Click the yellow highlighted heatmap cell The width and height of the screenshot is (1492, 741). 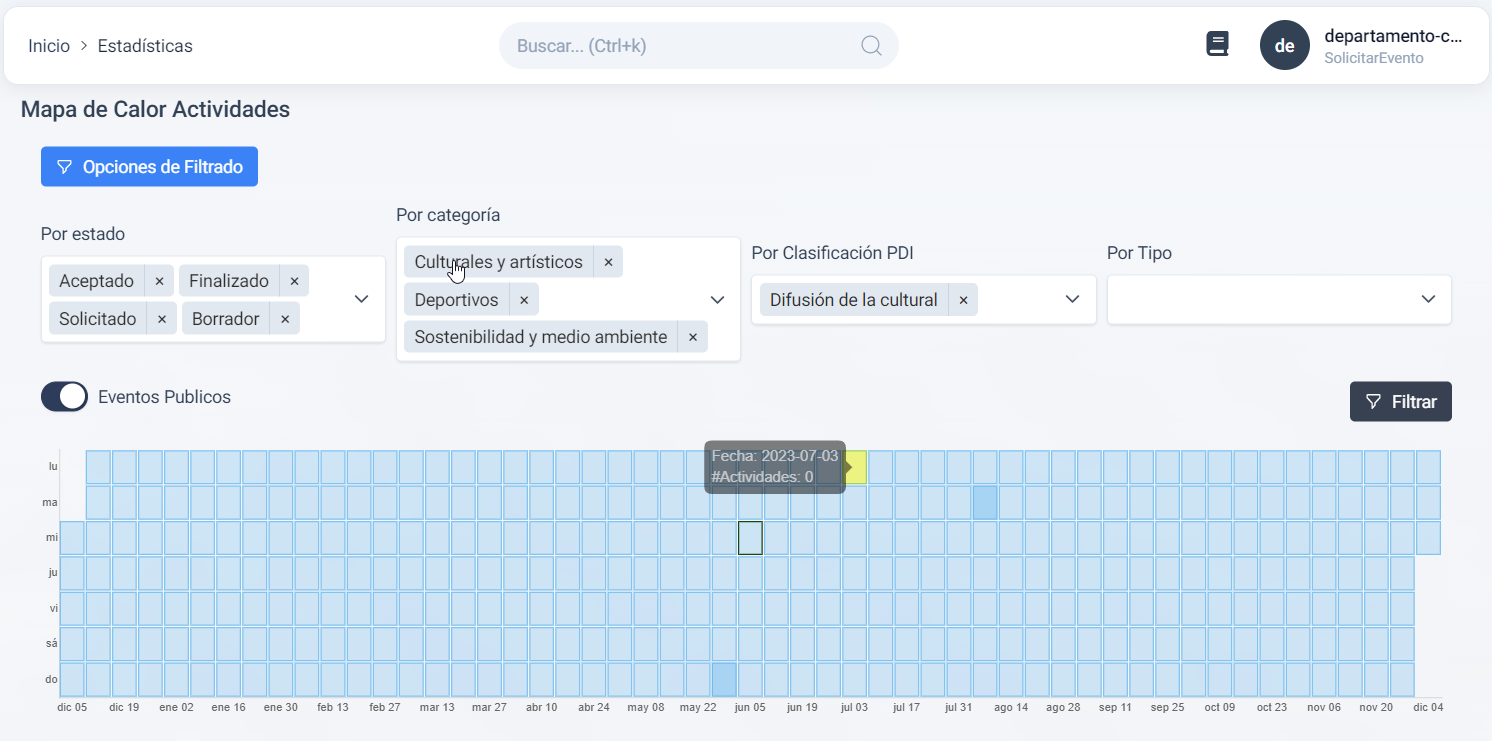[x=856, y=467]
